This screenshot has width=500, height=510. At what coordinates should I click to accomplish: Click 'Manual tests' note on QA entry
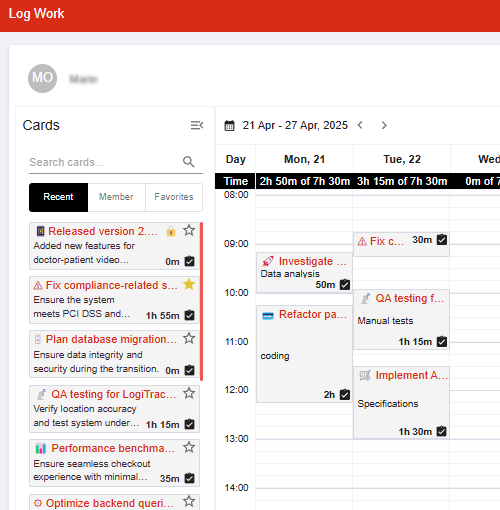(x=385, y=321)
